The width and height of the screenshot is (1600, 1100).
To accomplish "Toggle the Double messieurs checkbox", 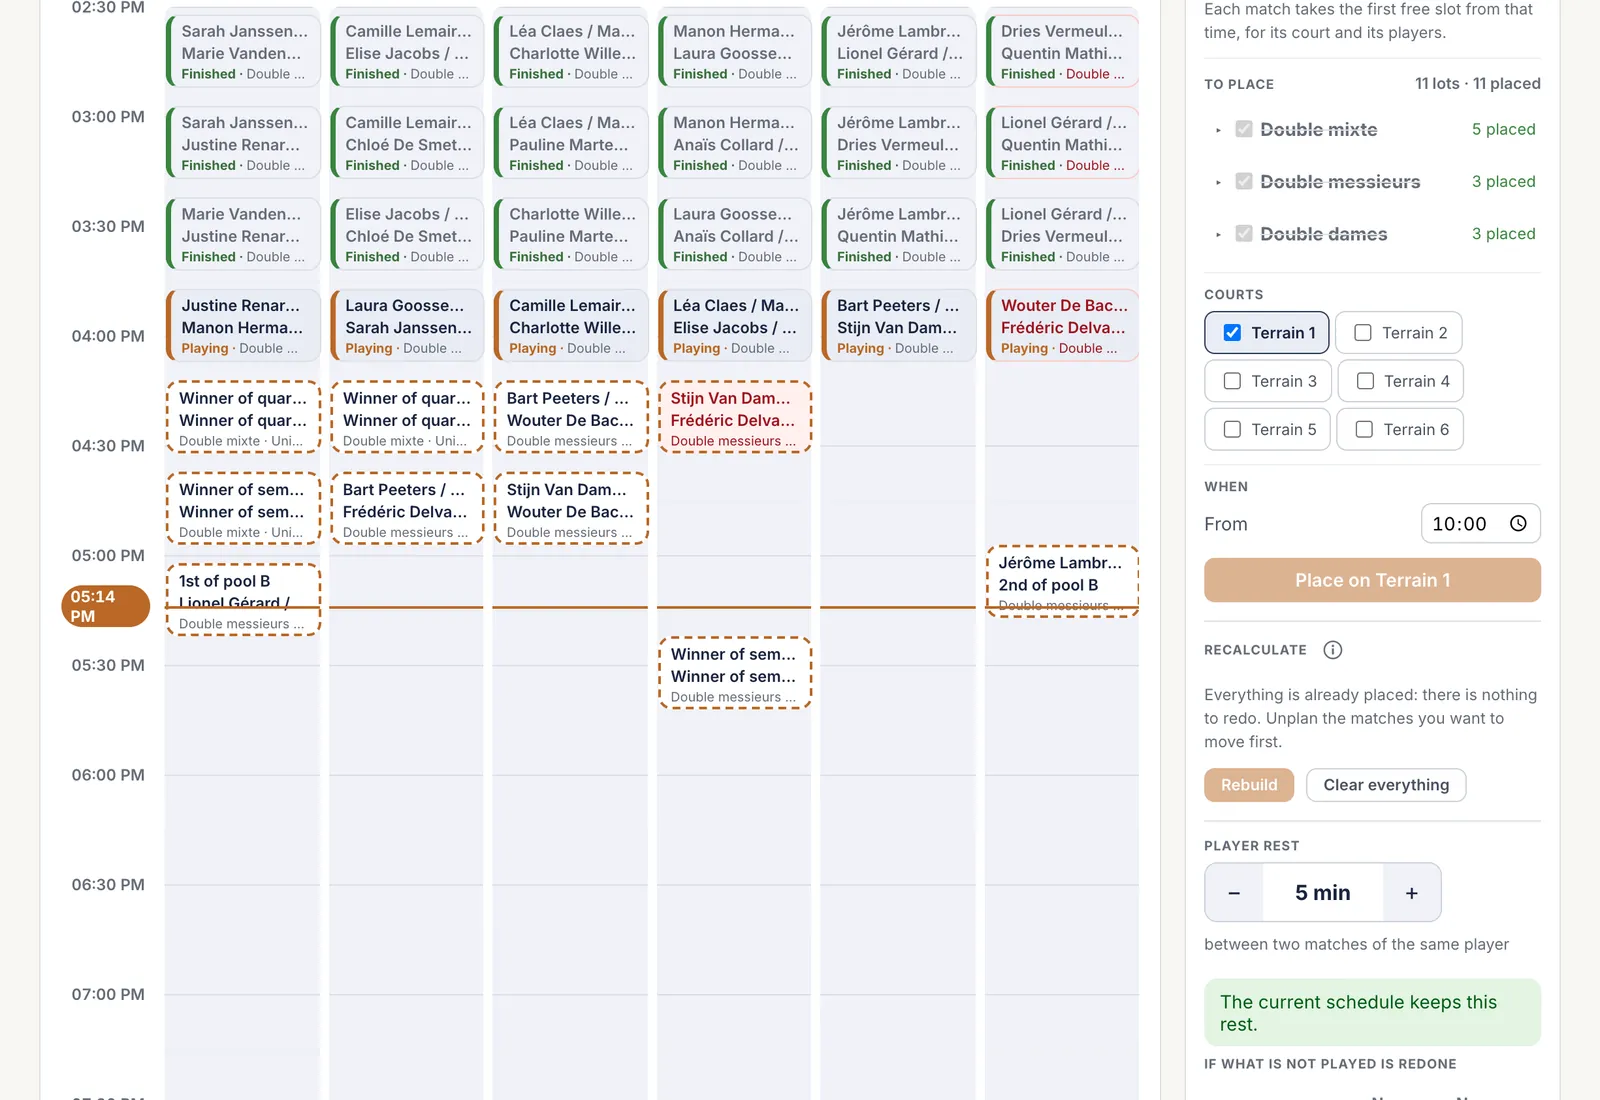I will (x=1244, y=181).
